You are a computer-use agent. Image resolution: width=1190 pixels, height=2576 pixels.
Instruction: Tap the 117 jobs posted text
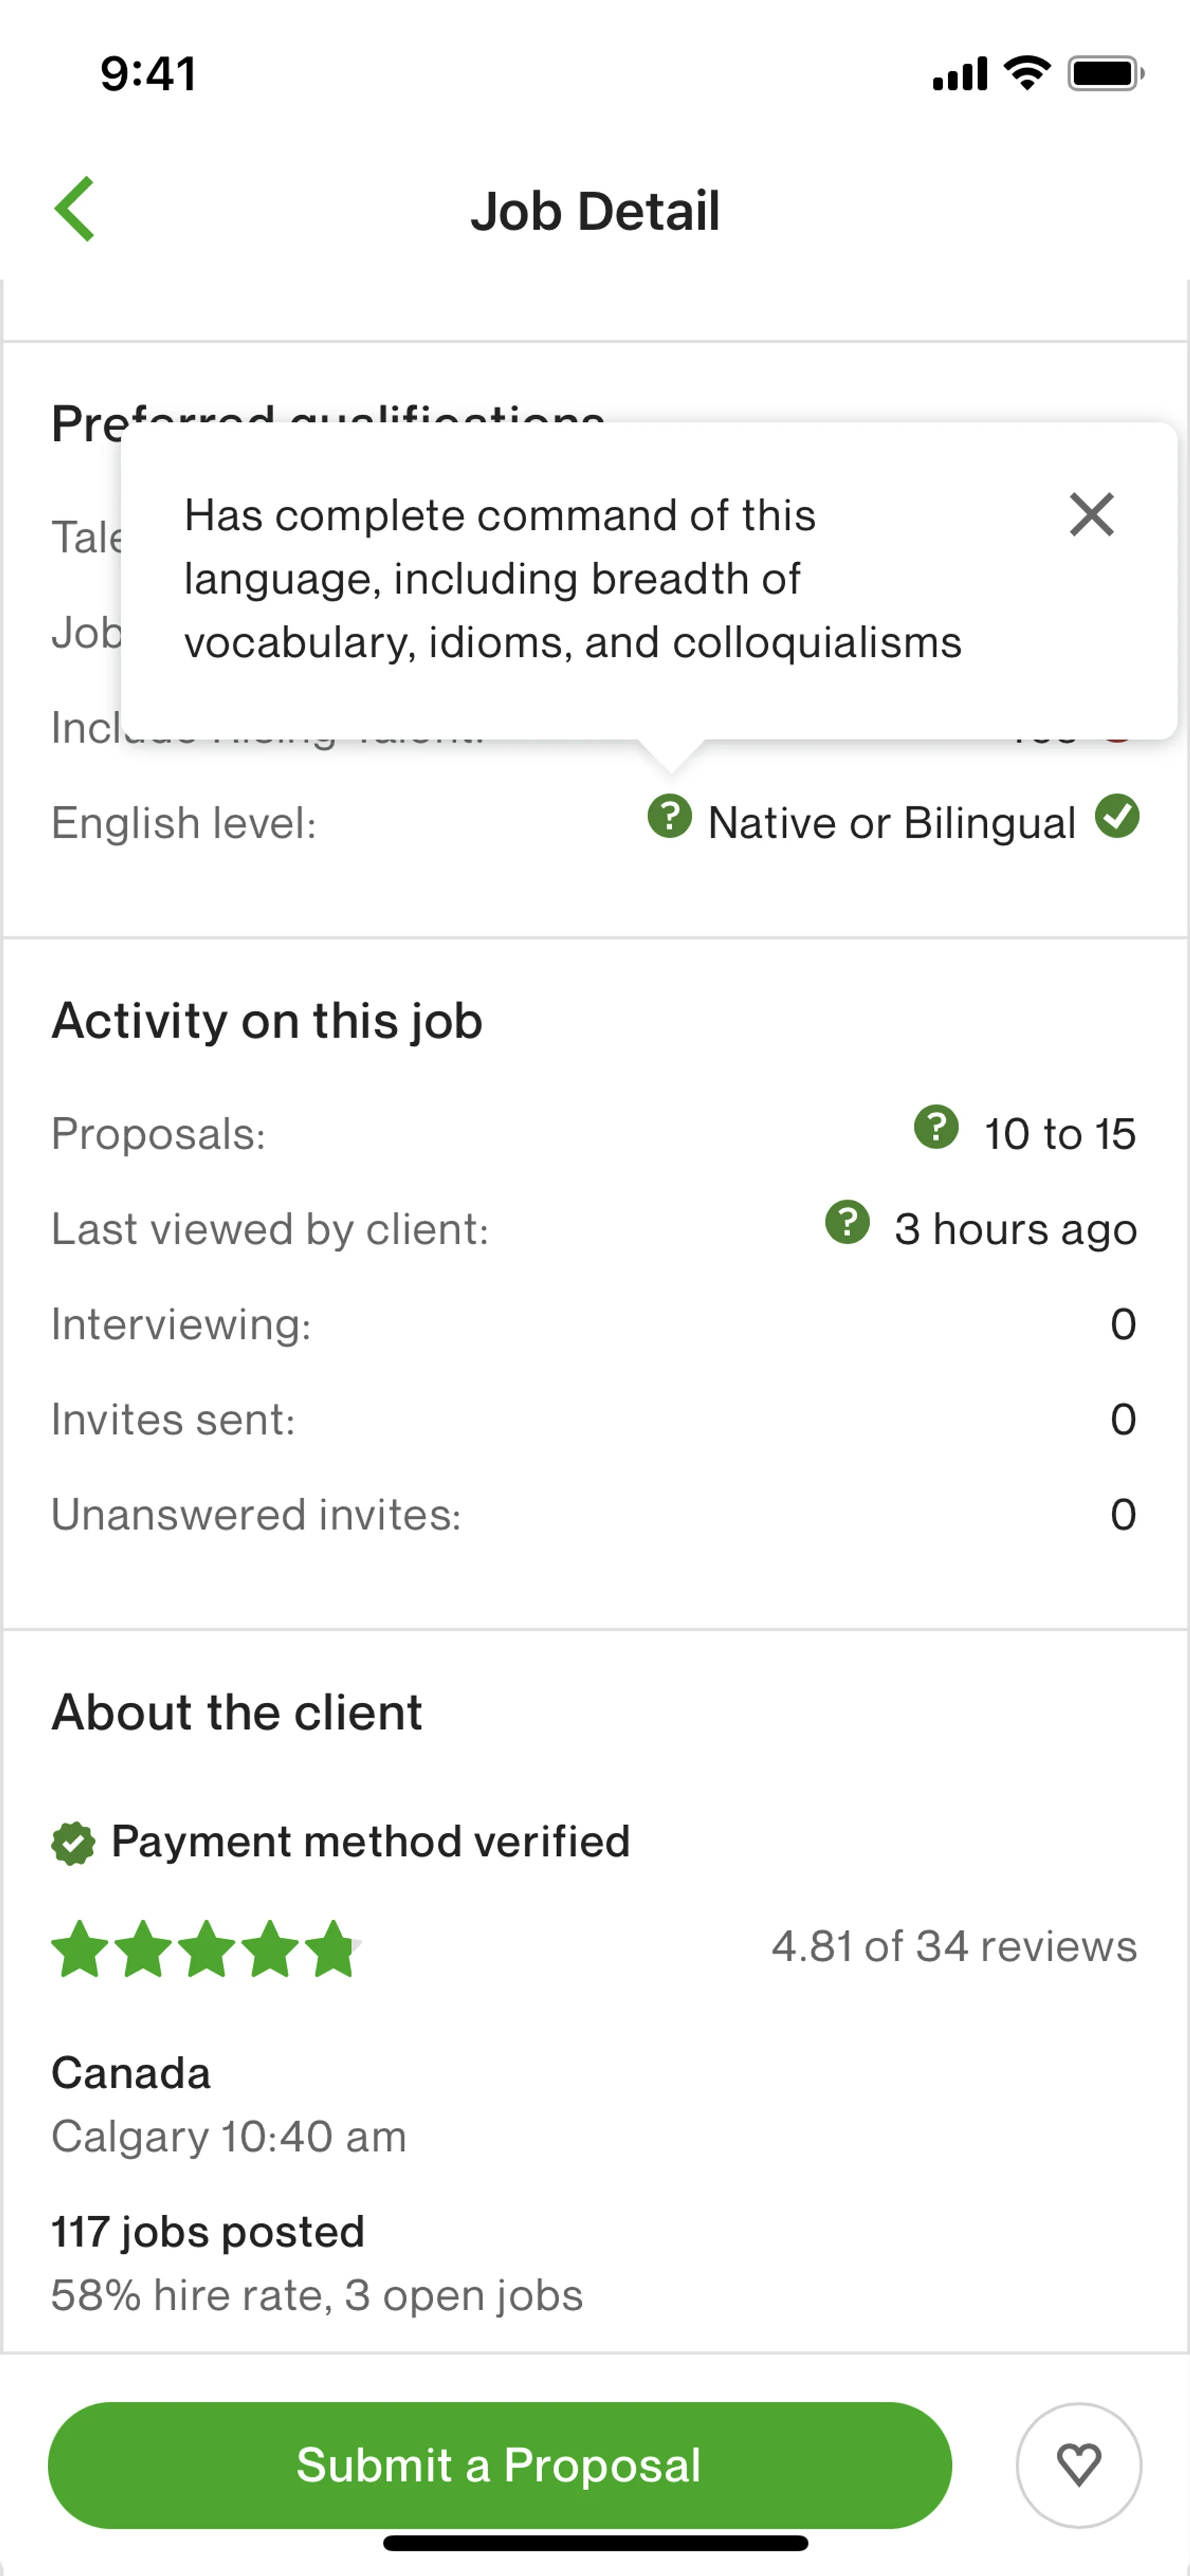(208, 2232)
